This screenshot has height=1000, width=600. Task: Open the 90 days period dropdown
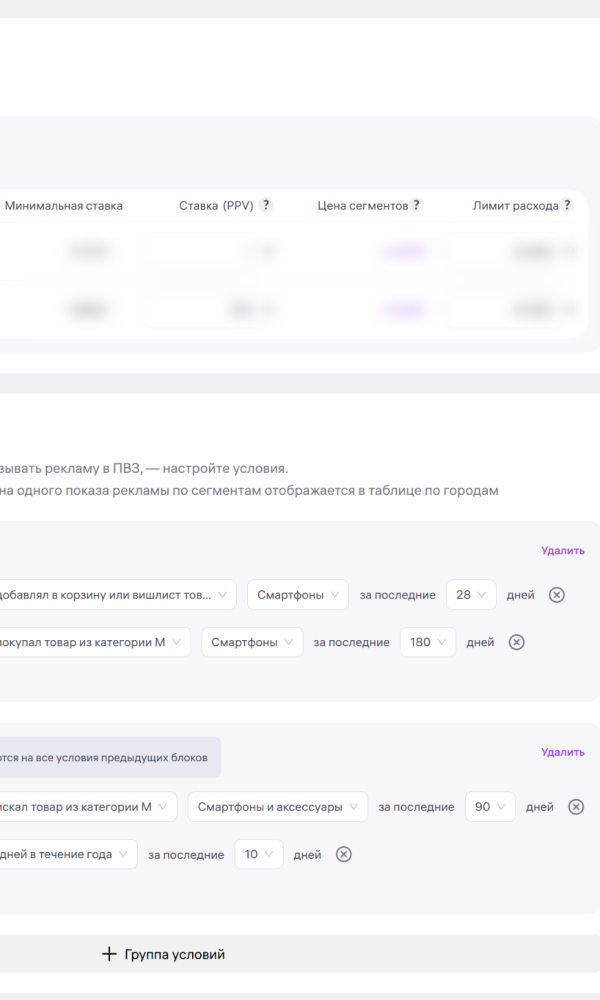(490, 807)
